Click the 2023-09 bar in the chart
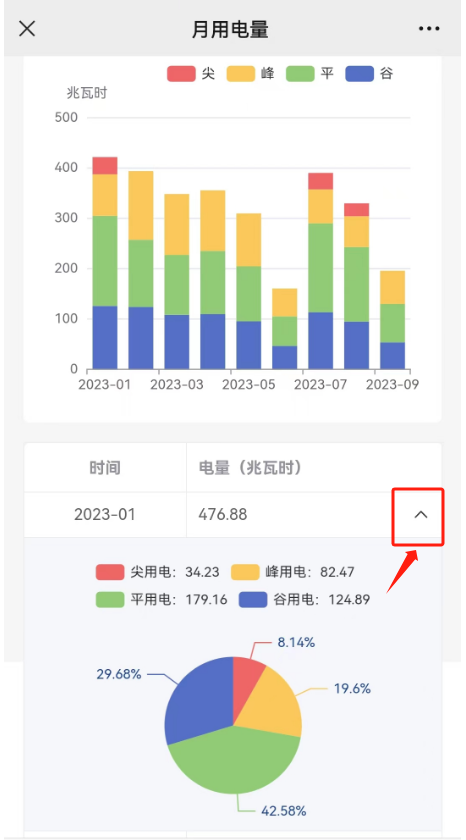 coord(392,320)
